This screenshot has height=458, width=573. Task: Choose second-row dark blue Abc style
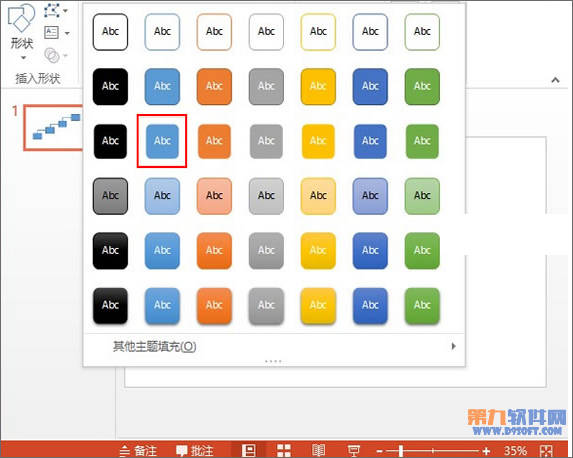click(370, 87)
